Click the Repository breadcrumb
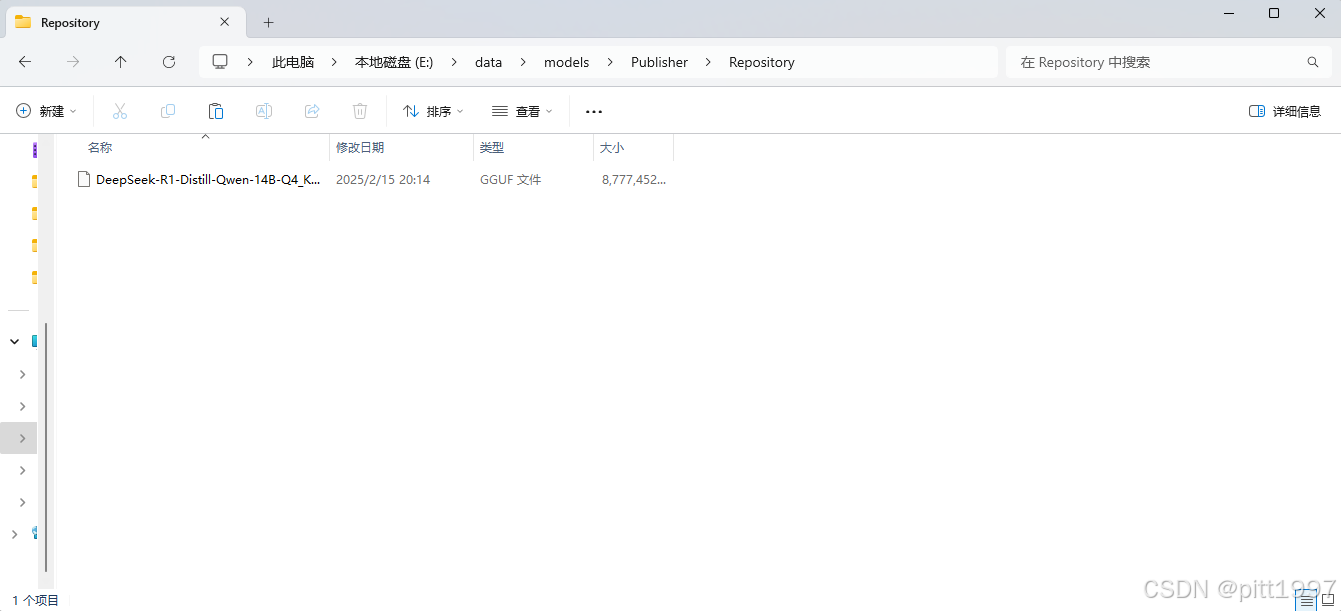Screen dimensions: 1341x611 coord(761,62)
